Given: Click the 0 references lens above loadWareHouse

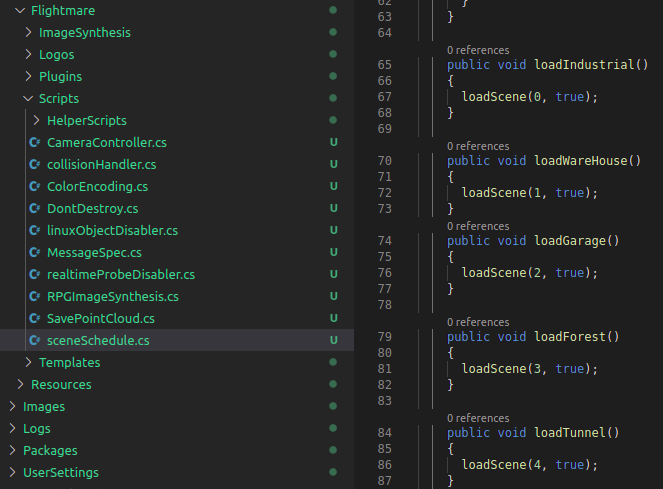Looking at the screenshot, I should [x=478, y=146].
